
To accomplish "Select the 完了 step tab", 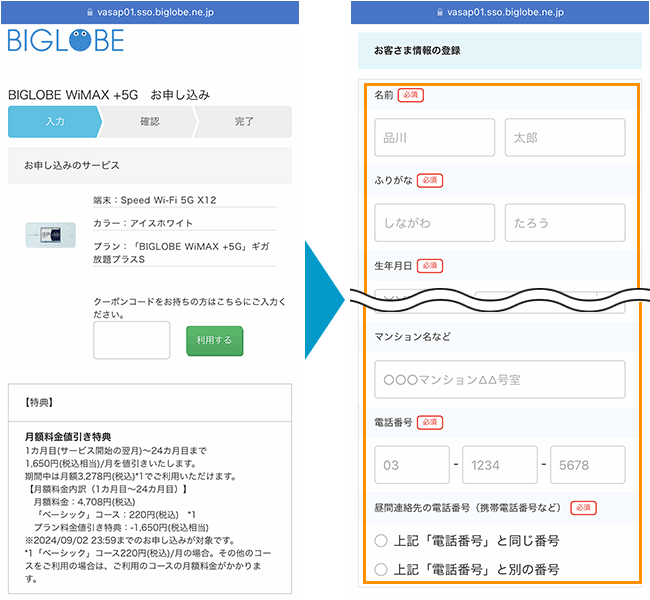I will tap(244, 121).
